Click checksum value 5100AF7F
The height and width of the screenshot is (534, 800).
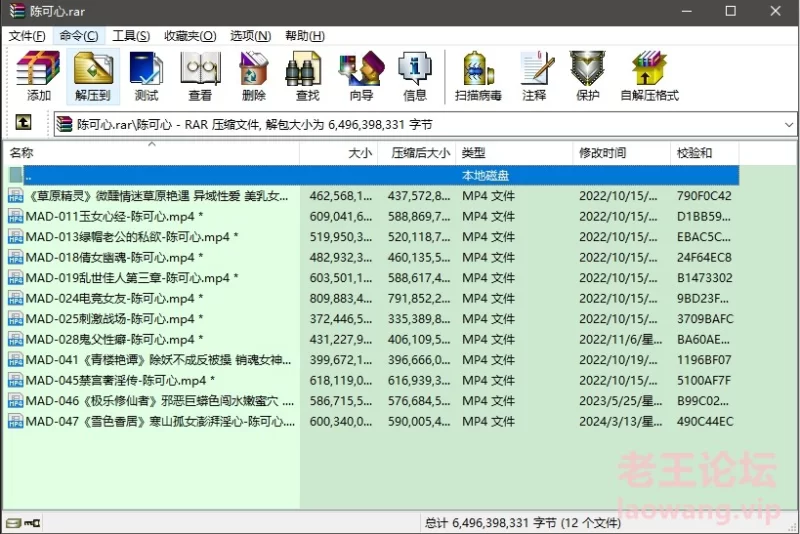coord(704,380)
